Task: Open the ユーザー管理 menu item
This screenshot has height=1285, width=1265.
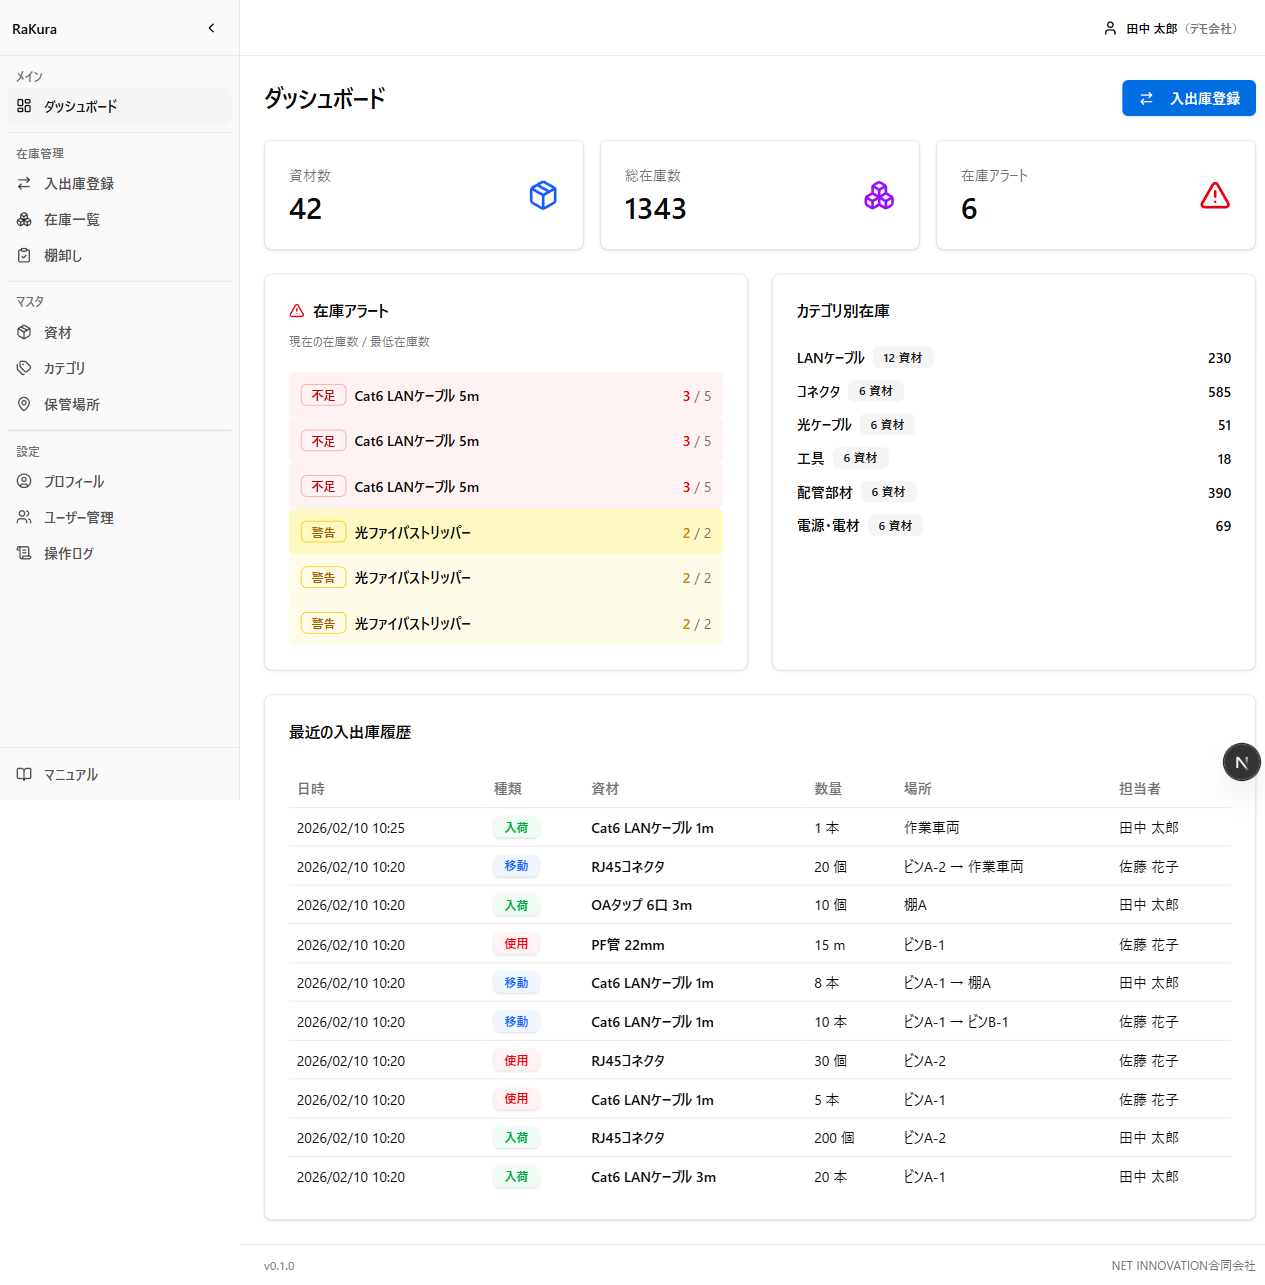Action: (x=119, y=517)
